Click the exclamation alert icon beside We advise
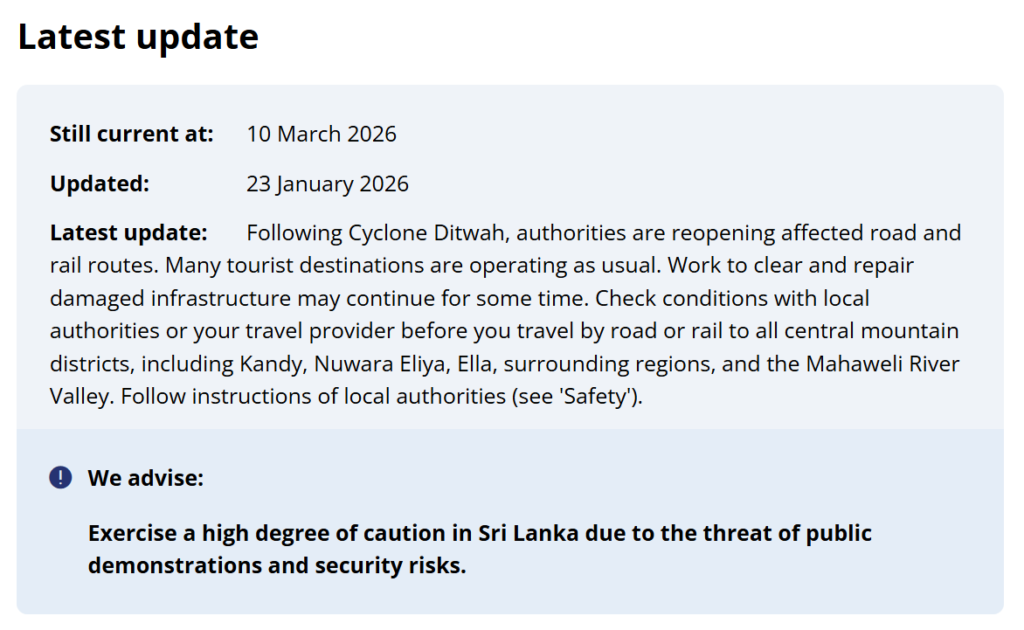Screen dimensions: 1024x630 (60, 478)
